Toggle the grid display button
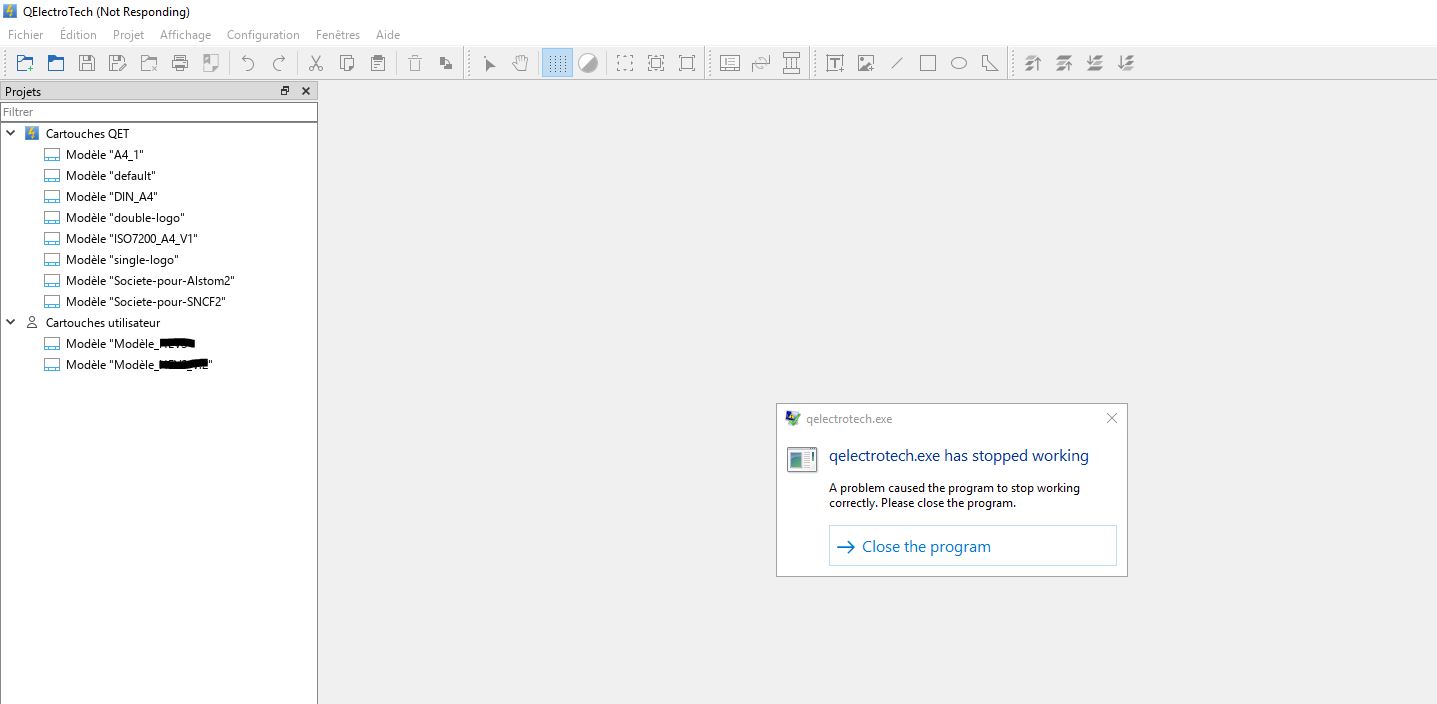 point(557,63)
